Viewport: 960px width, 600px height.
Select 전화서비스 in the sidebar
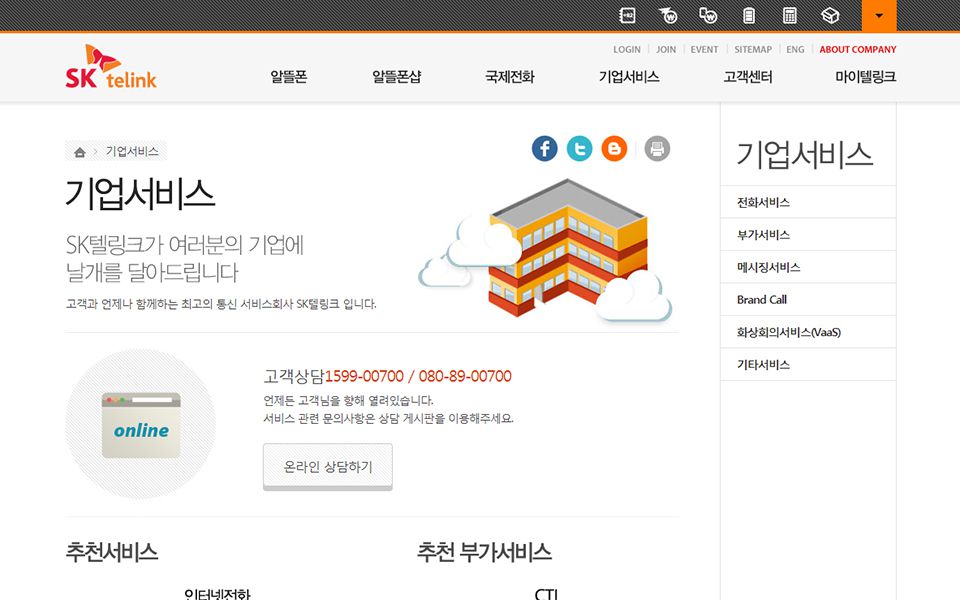click(763, 202)
